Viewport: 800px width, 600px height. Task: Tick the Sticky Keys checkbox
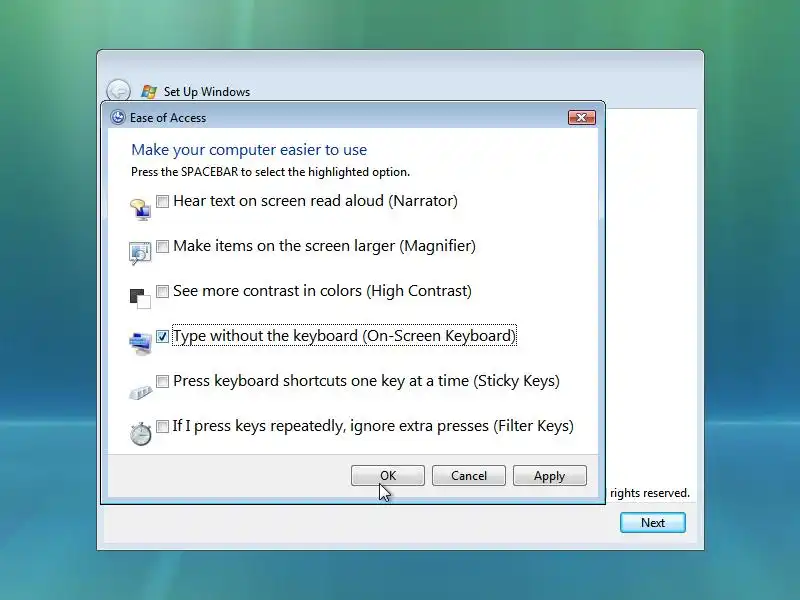[x=162, y=381]
